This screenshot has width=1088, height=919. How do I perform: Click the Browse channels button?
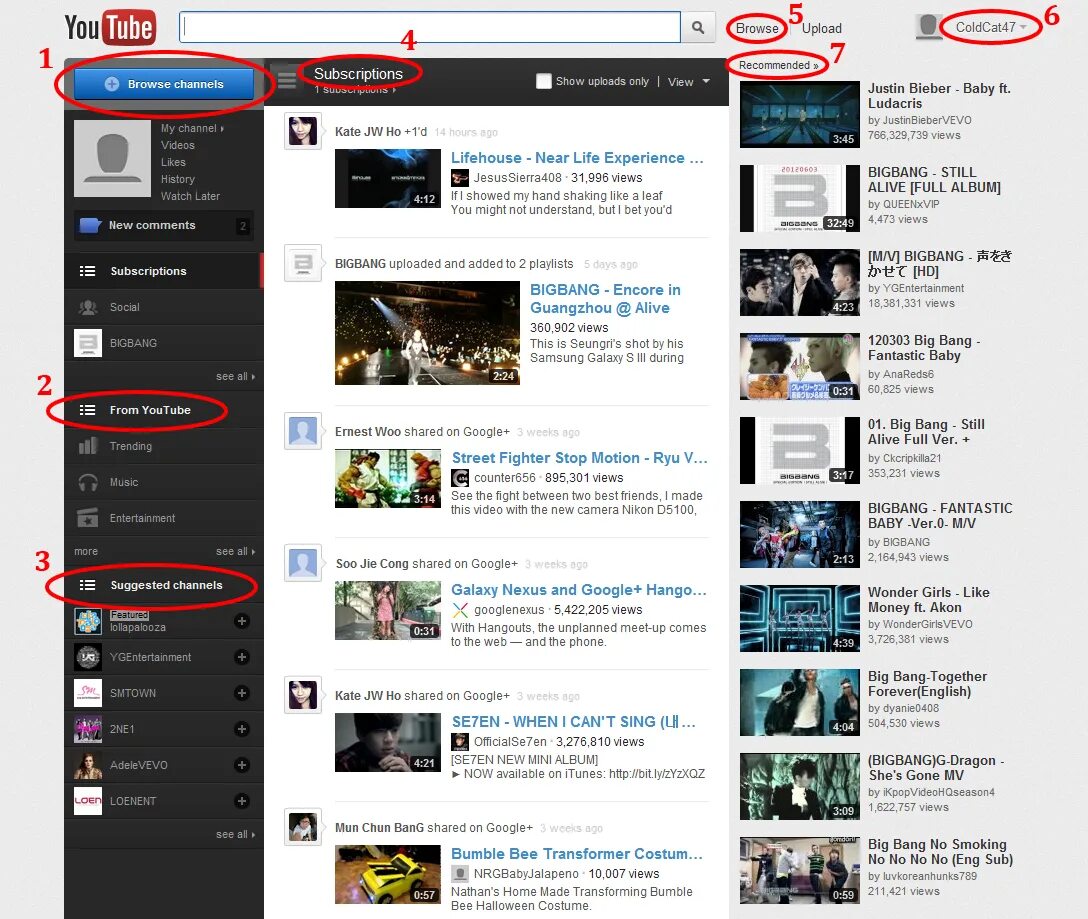coord(164,84)
